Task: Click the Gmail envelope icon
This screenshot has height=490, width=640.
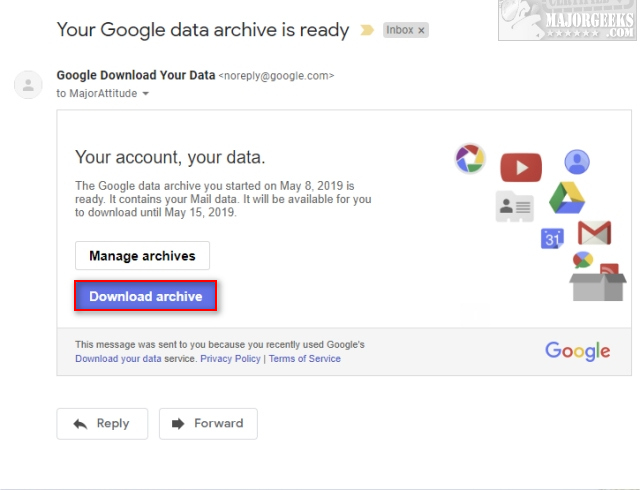Action: tap(594, 233)
